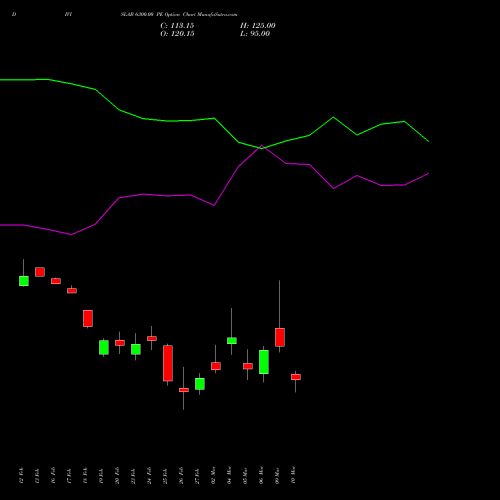Click the "20 Feb" date axis label
This screenshot has width=500, height=500.
pyautogui.click(x=117, y=476)
